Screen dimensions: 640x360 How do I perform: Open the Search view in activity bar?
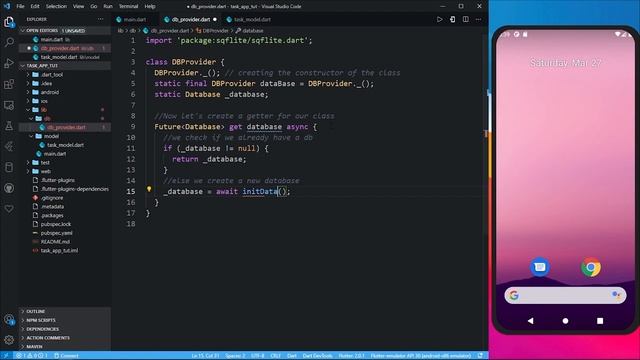(x=9, y=42)
